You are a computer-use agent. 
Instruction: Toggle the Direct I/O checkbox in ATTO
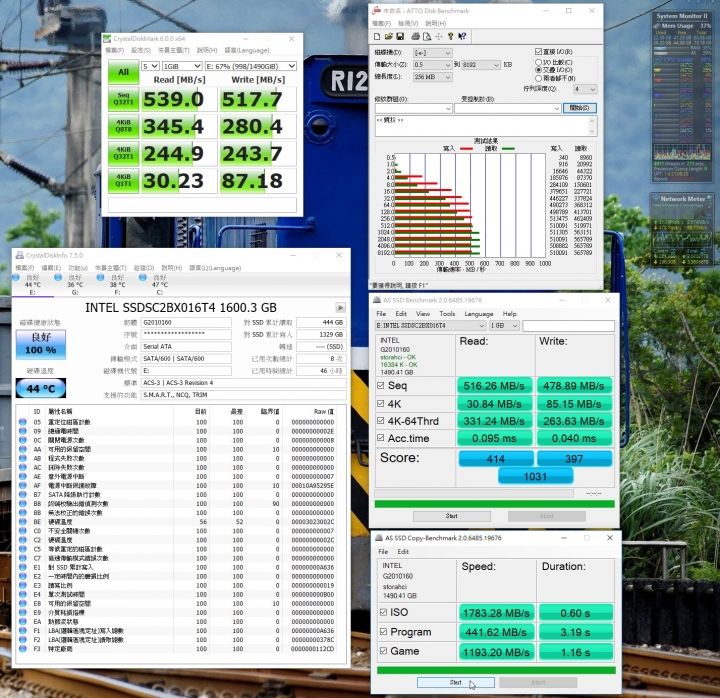(x=538, y=51)
